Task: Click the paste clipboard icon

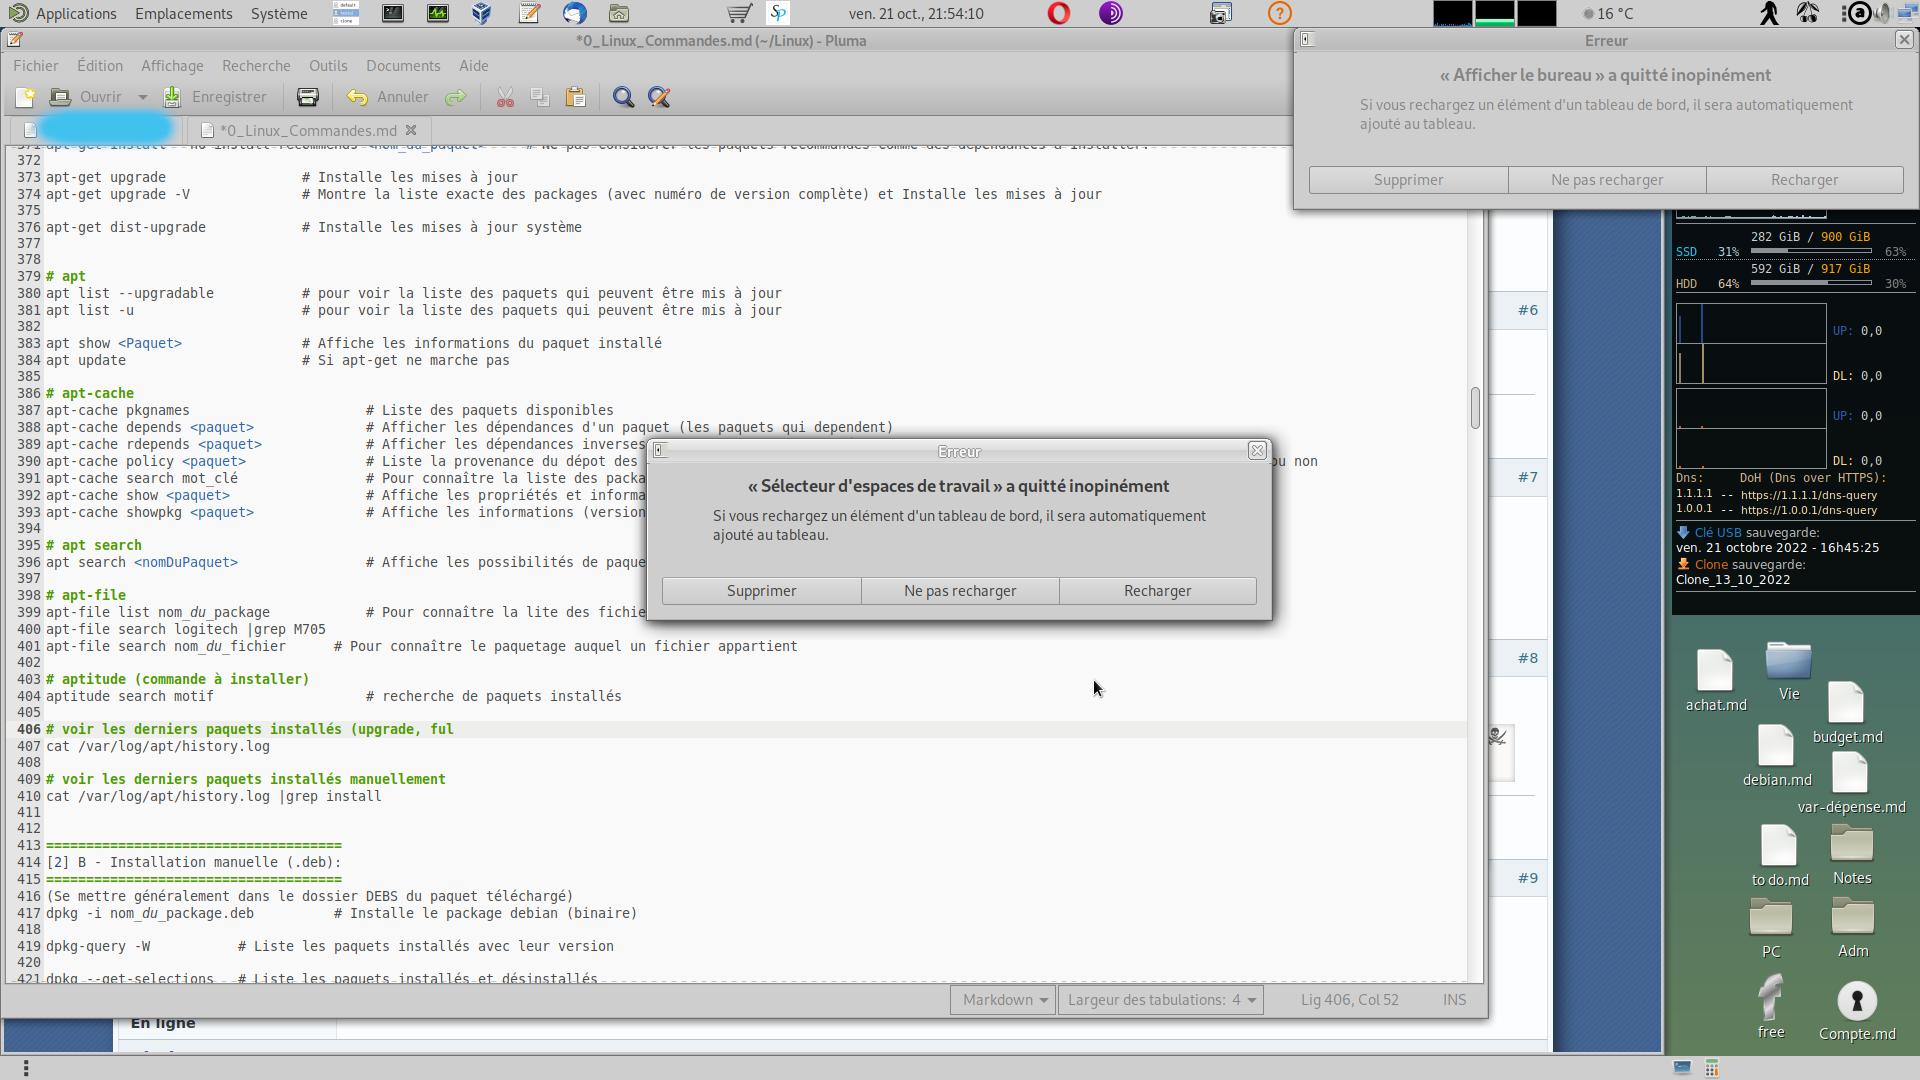Action: [575, 97]
